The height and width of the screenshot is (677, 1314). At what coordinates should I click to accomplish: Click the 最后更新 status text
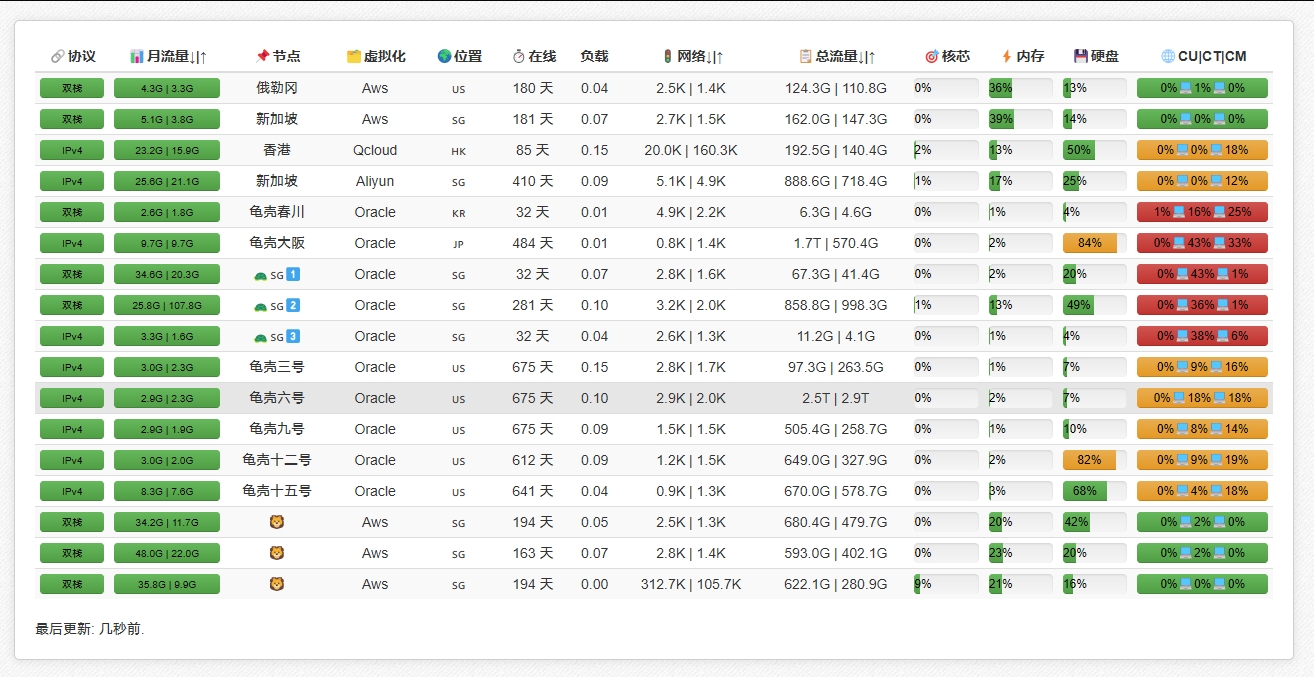pyautogui.click(x=90, y=629)
